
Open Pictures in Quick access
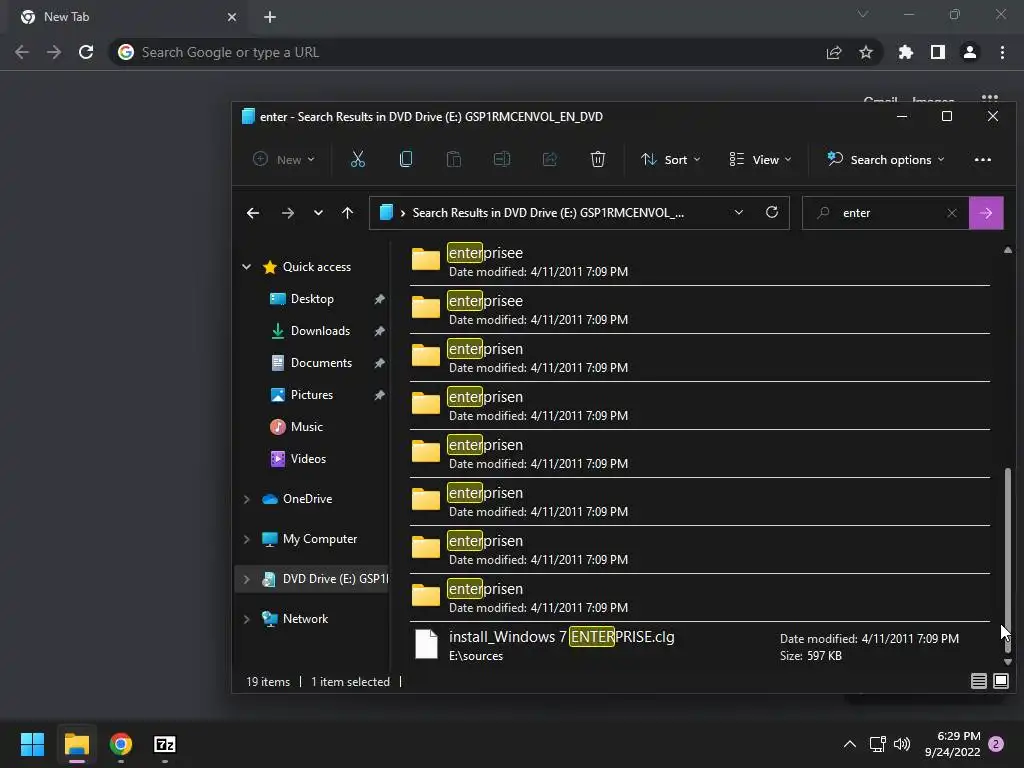pos(312,394)
